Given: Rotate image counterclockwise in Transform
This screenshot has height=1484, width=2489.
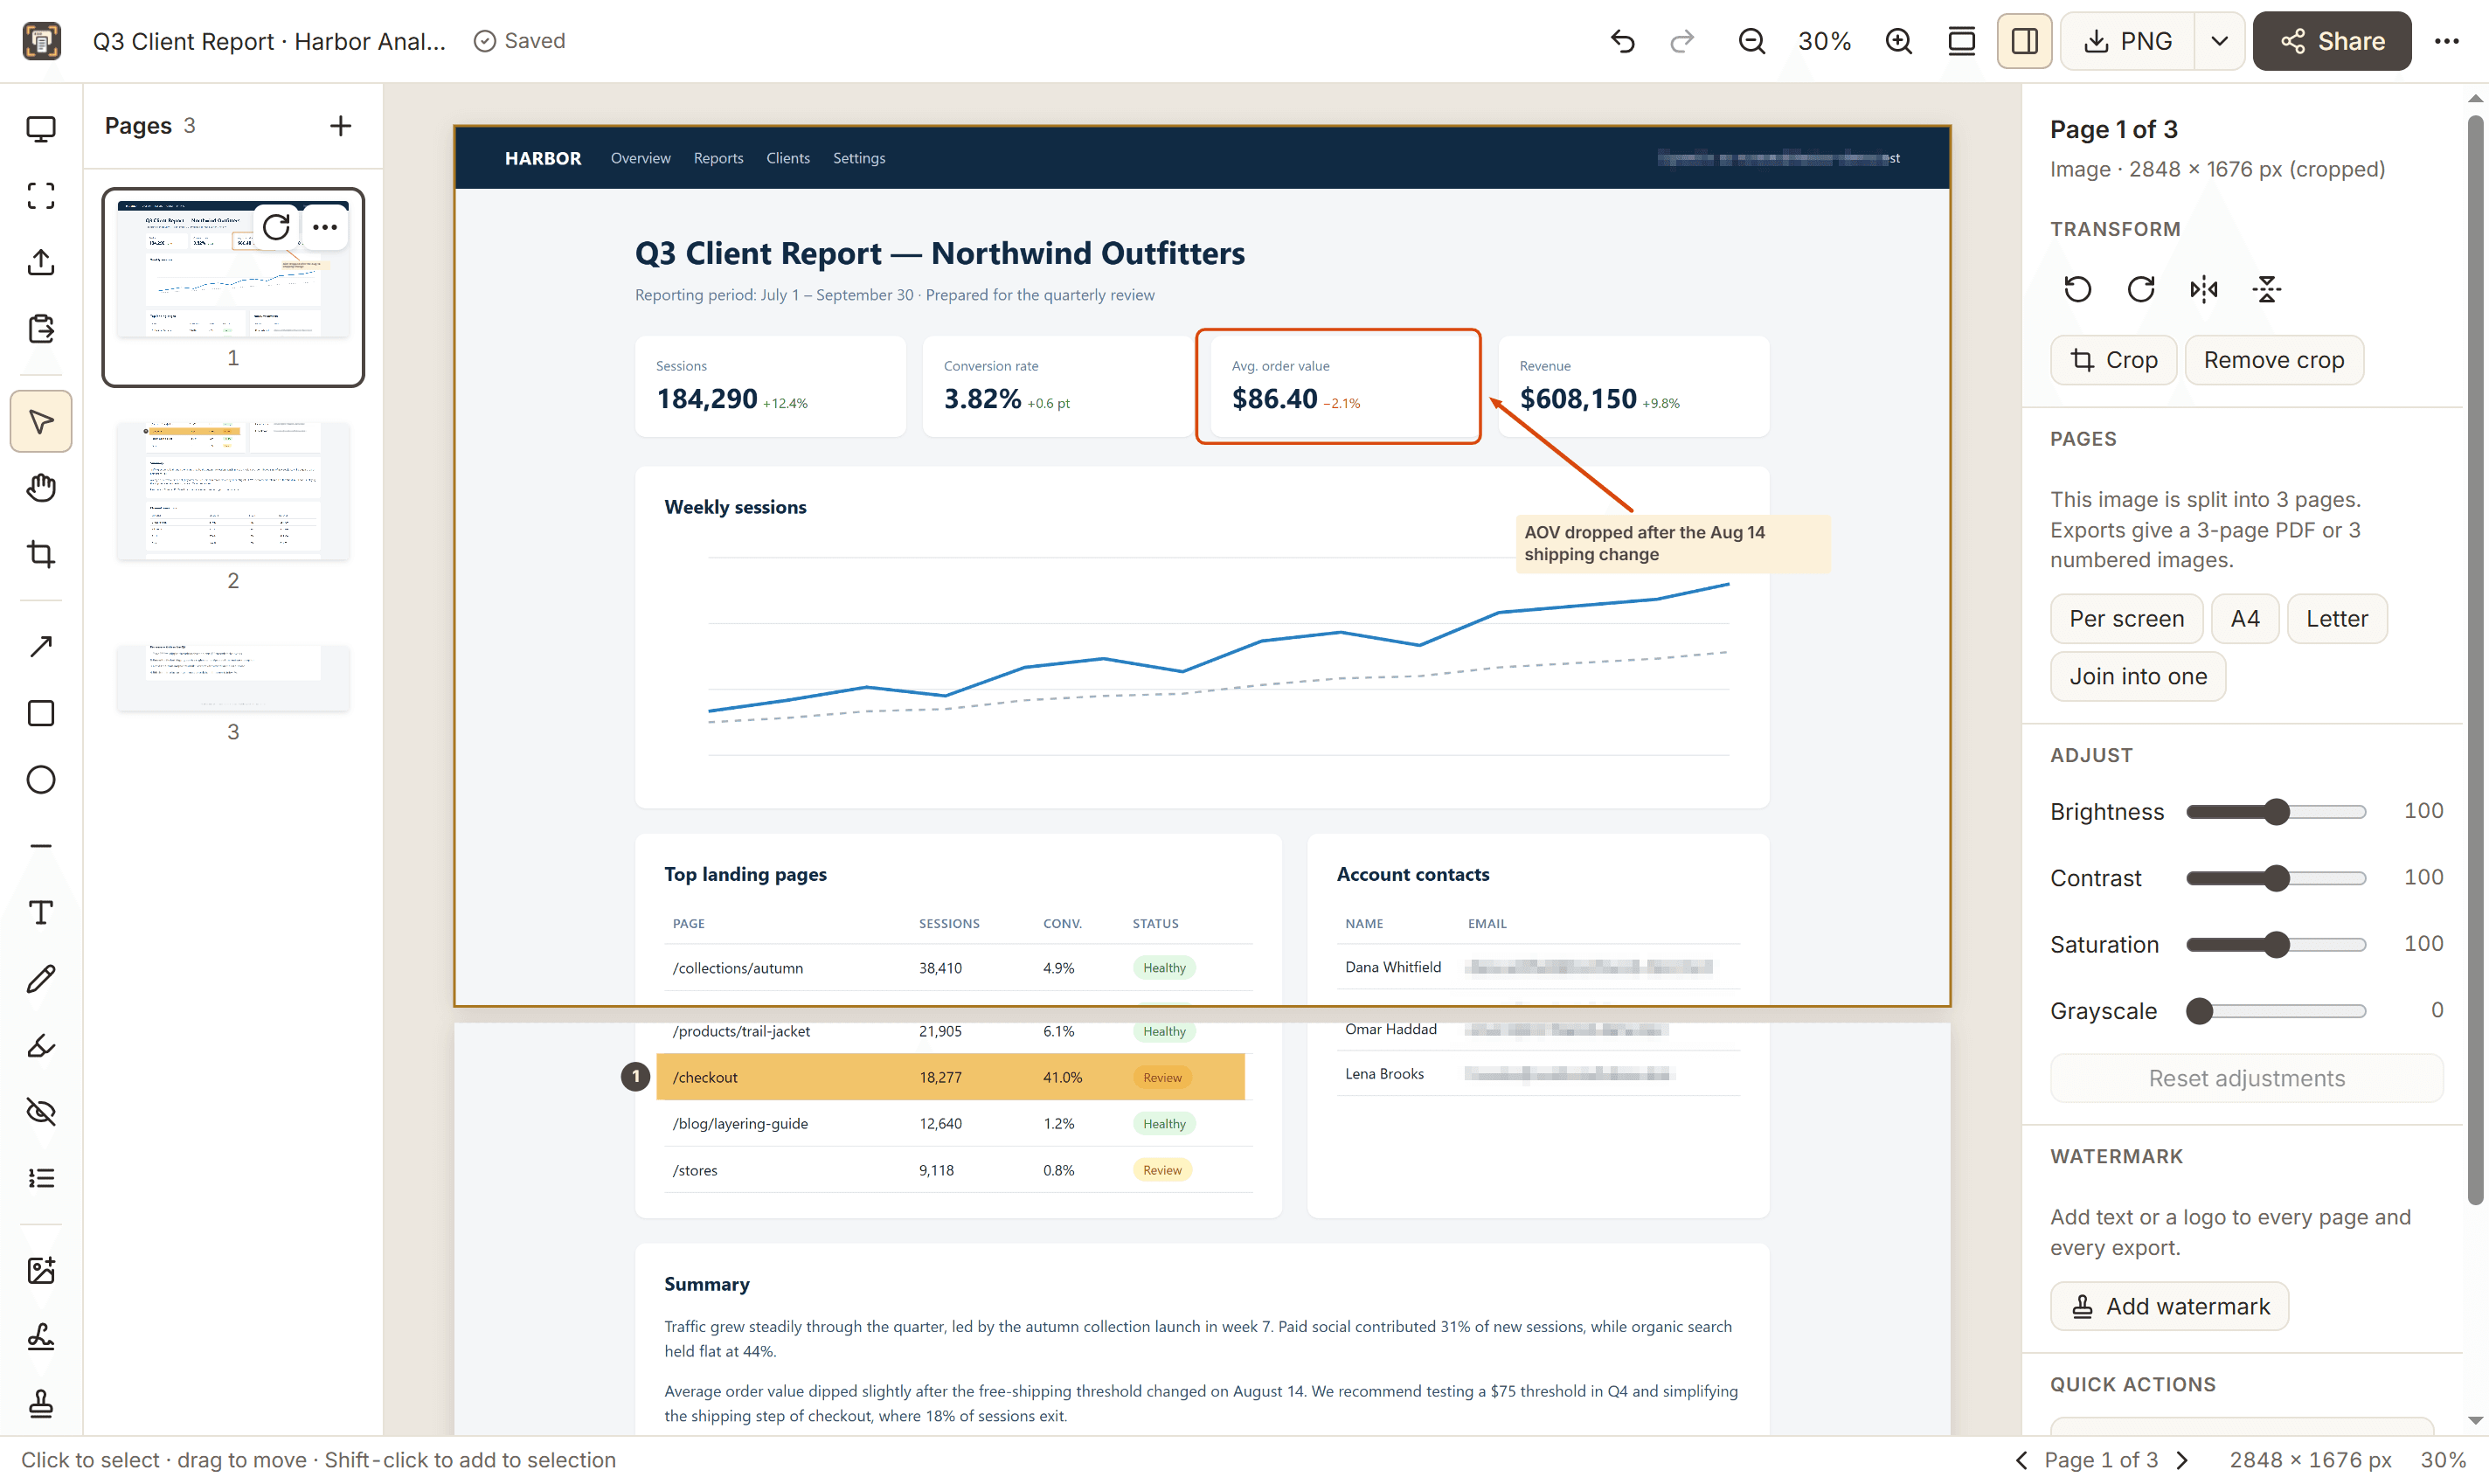Looking at the screenshot, I should coord(2077,289).
